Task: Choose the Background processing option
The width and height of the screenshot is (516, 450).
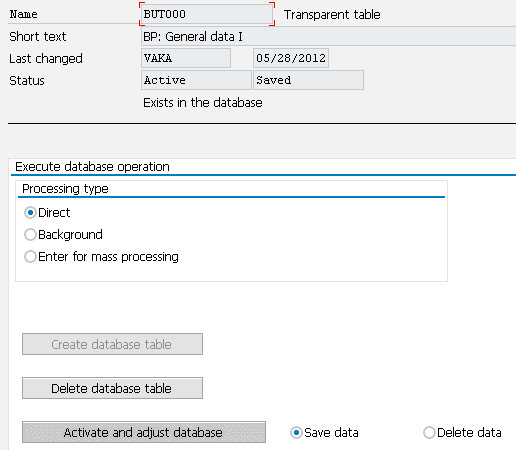Action: [30, 235]
